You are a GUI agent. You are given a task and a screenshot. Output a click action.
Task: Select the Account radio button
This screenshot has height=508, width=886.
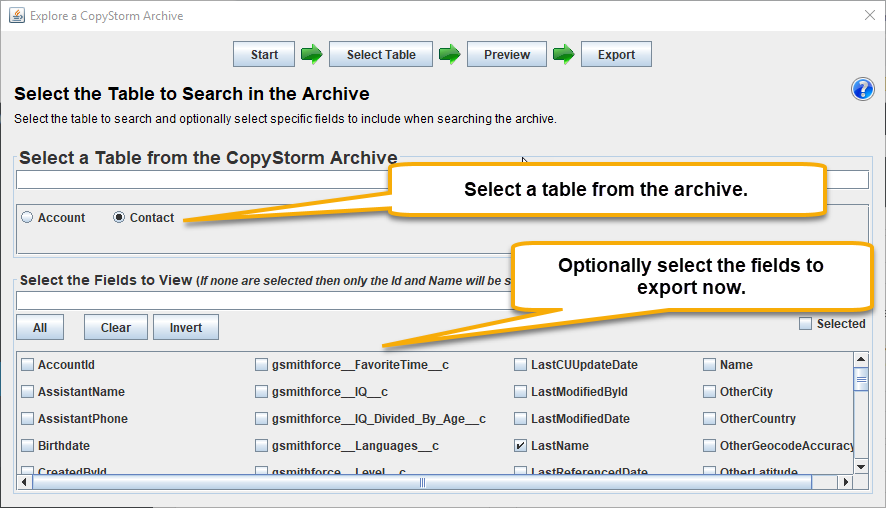coord(27,218)
